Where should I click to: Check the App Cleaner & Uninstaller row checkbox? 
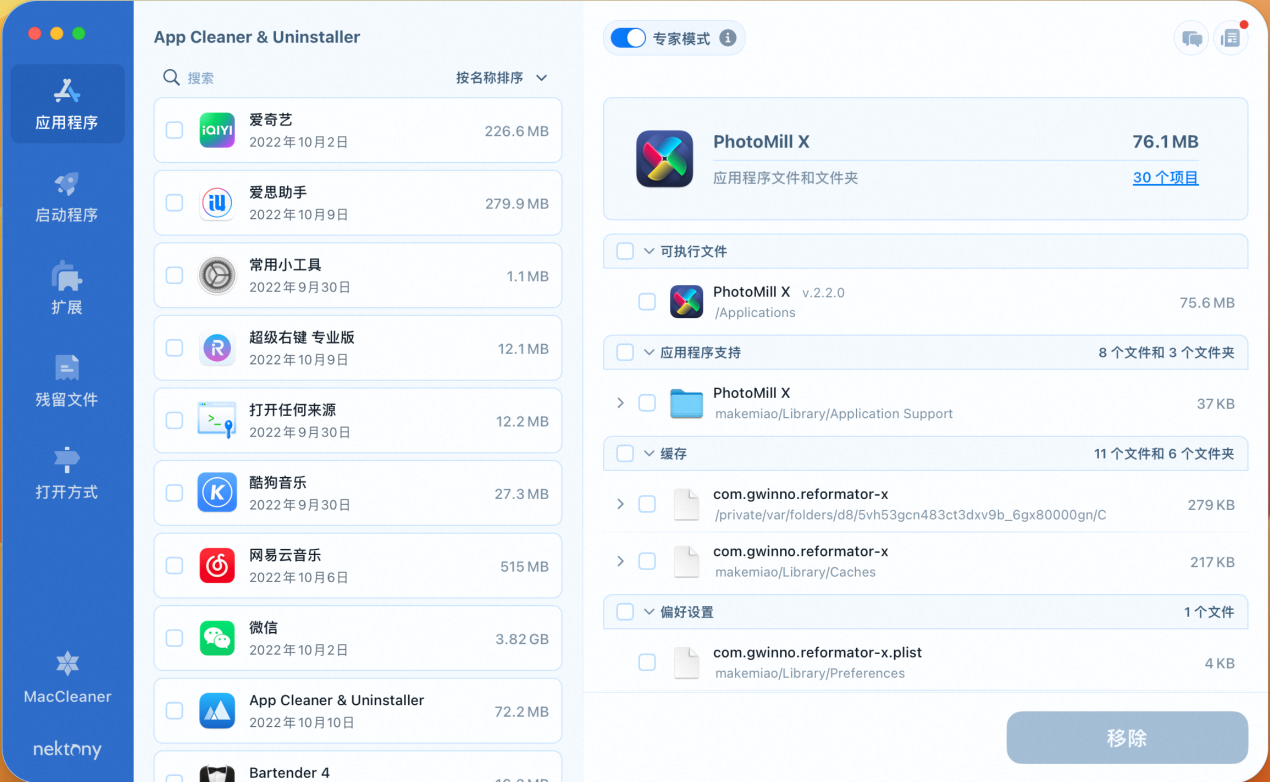174,711
